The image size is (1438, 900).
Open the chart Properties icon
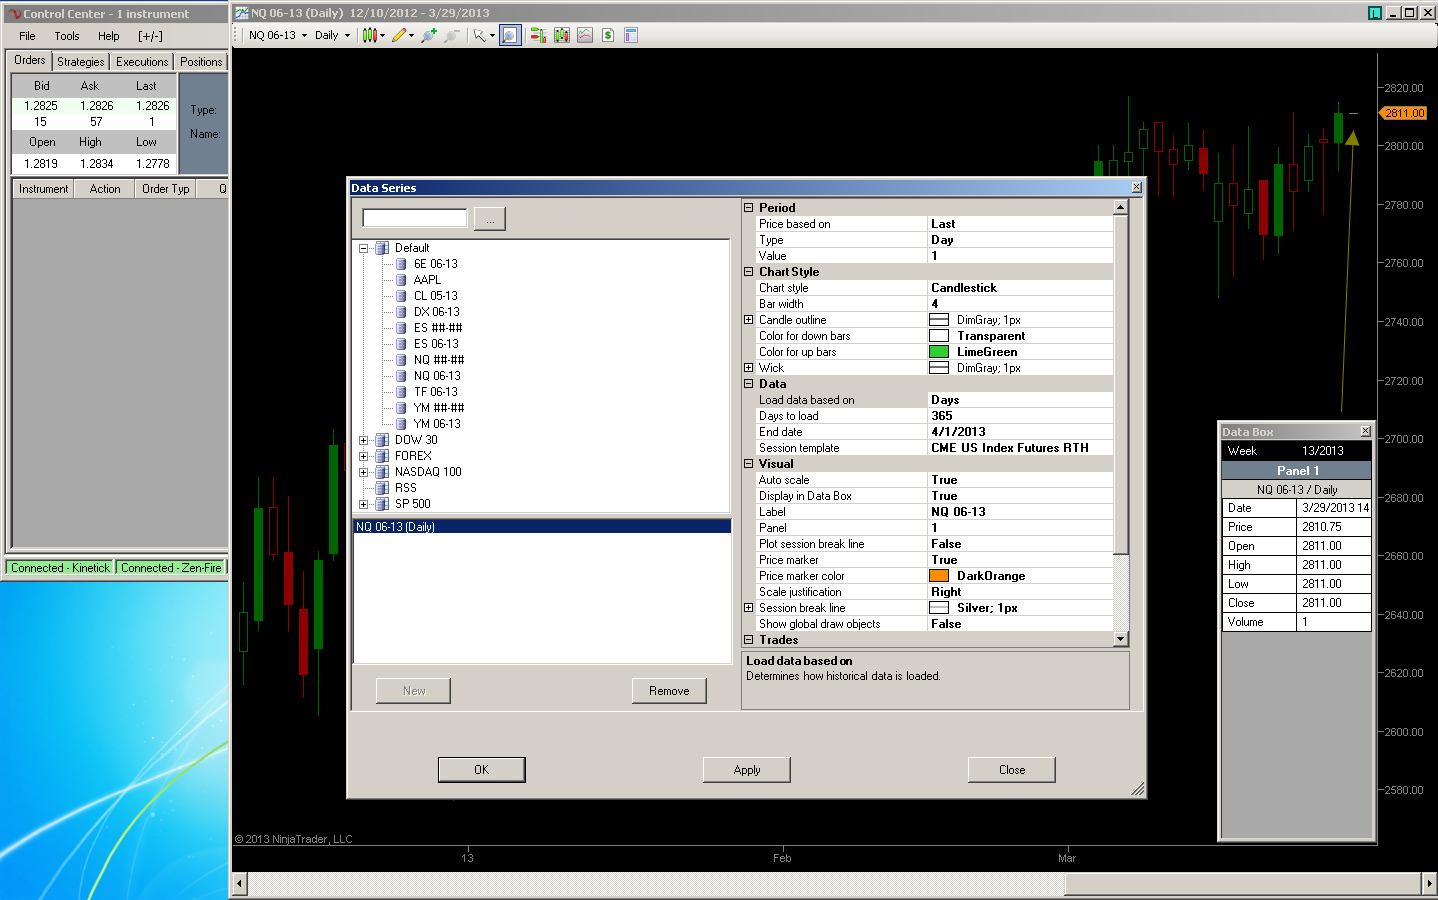631,35
